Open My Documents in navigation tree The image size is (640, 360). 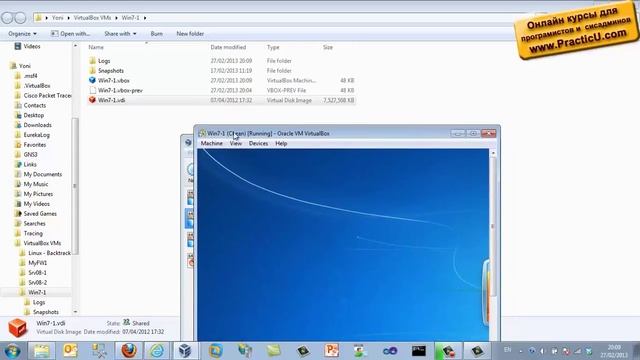coord(42,174)
